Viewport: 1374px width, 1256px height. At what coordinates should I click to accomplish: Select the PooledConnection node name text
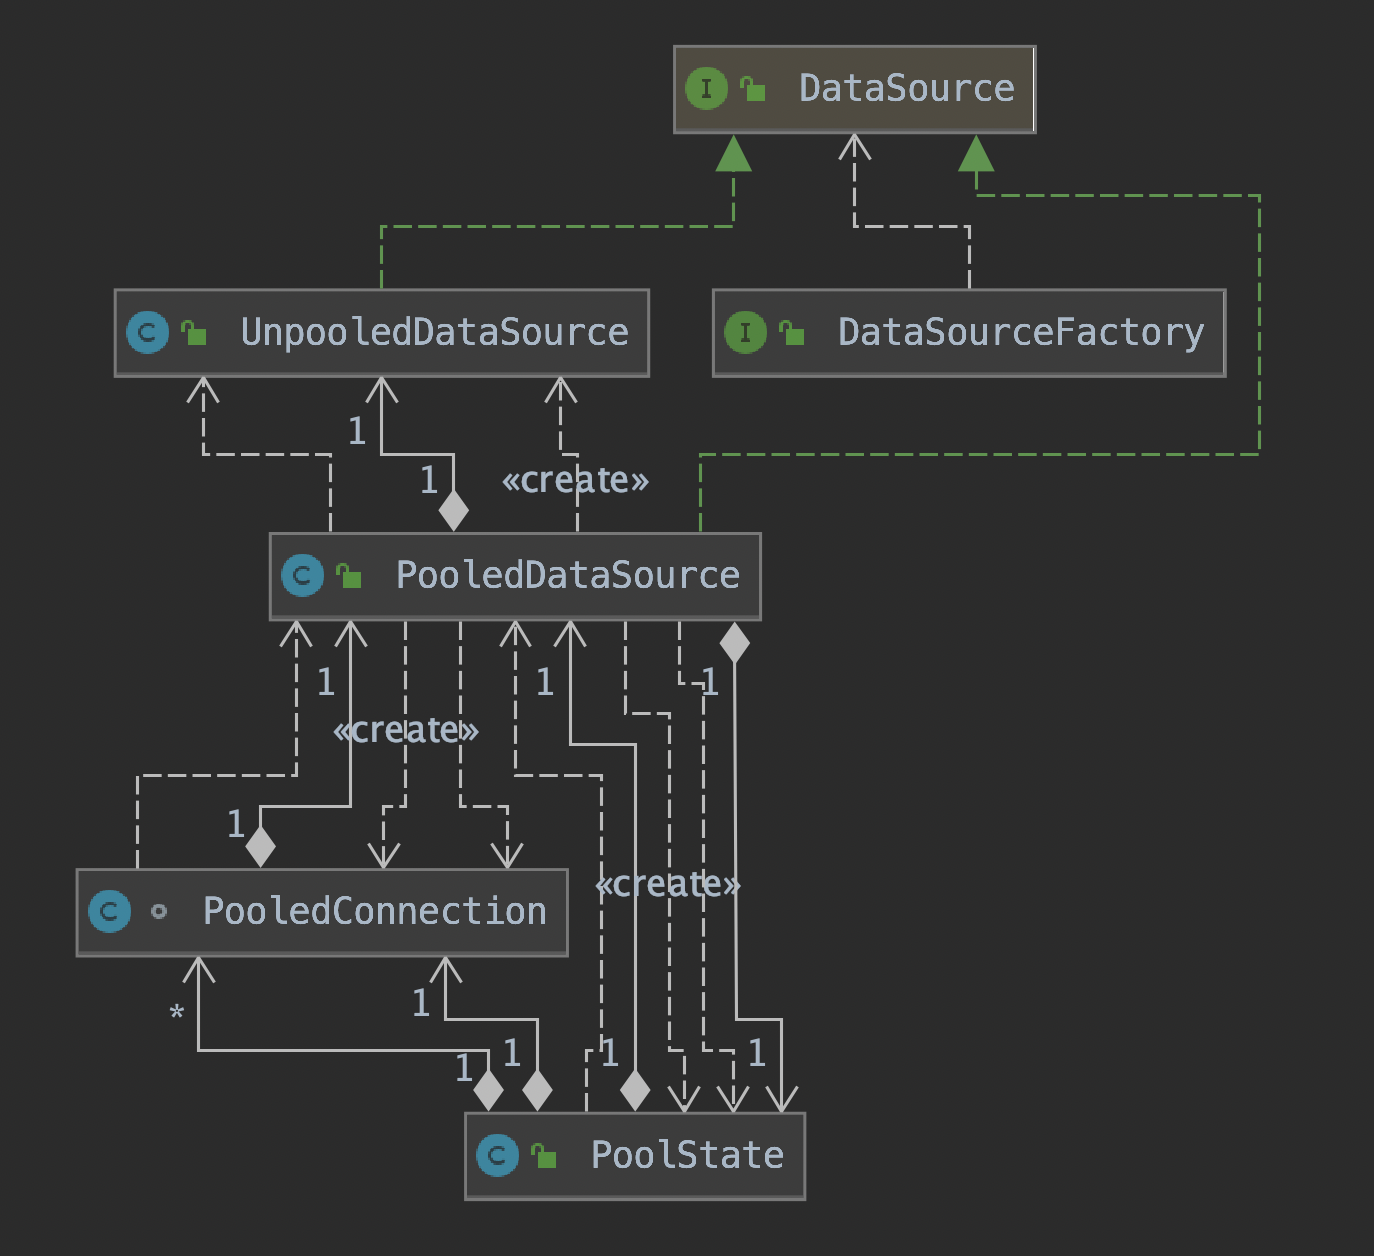coord(374,911)
